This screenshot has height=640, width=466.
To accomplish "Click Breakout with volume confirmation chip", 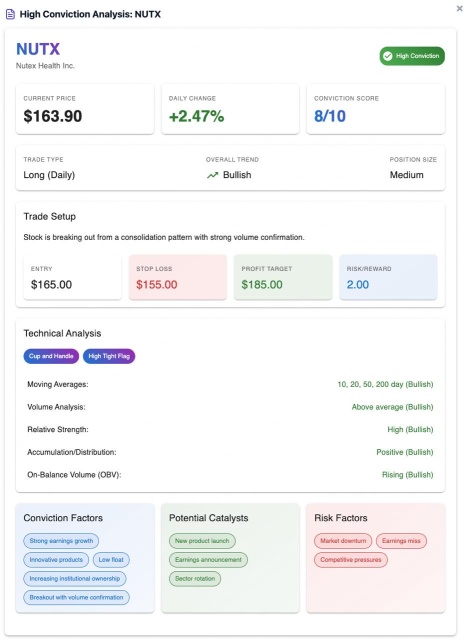I will 76,597.
